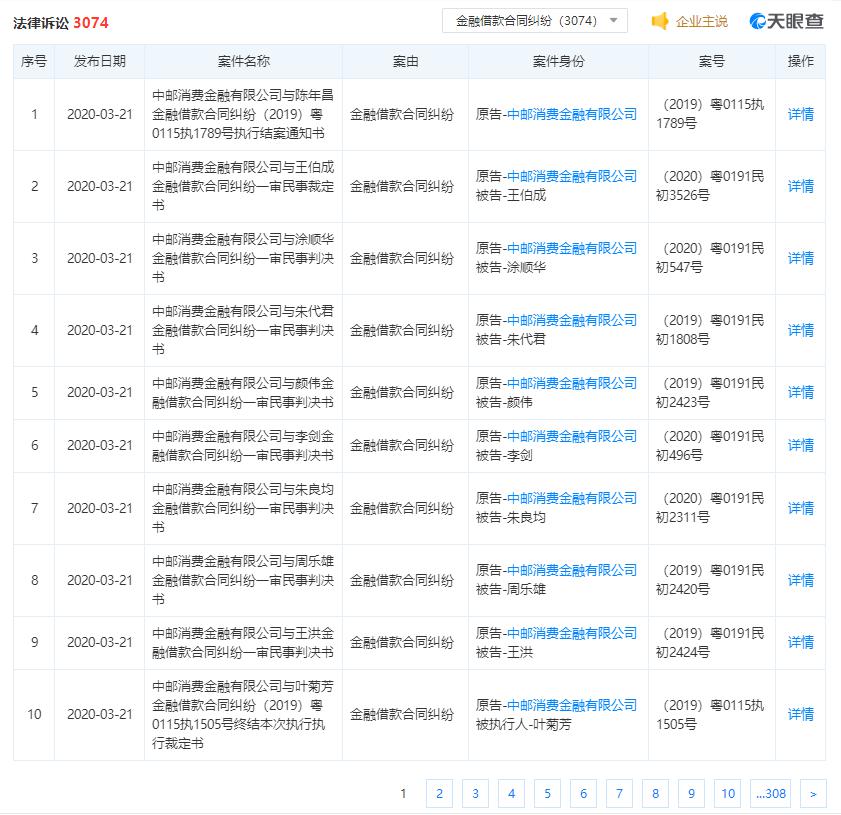Go to page 3 of results

pyautogui.click(x=475, y=793)
